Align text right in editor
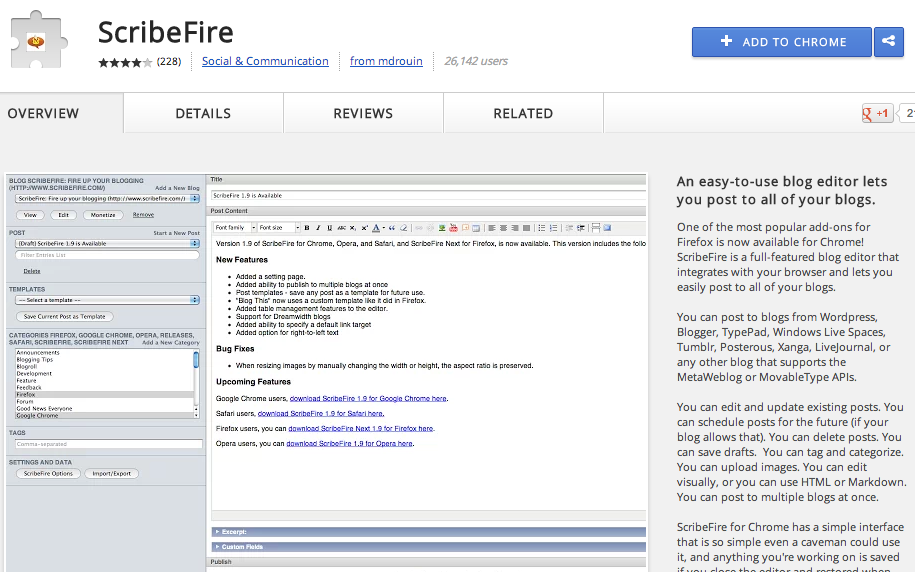 point(515,228)
